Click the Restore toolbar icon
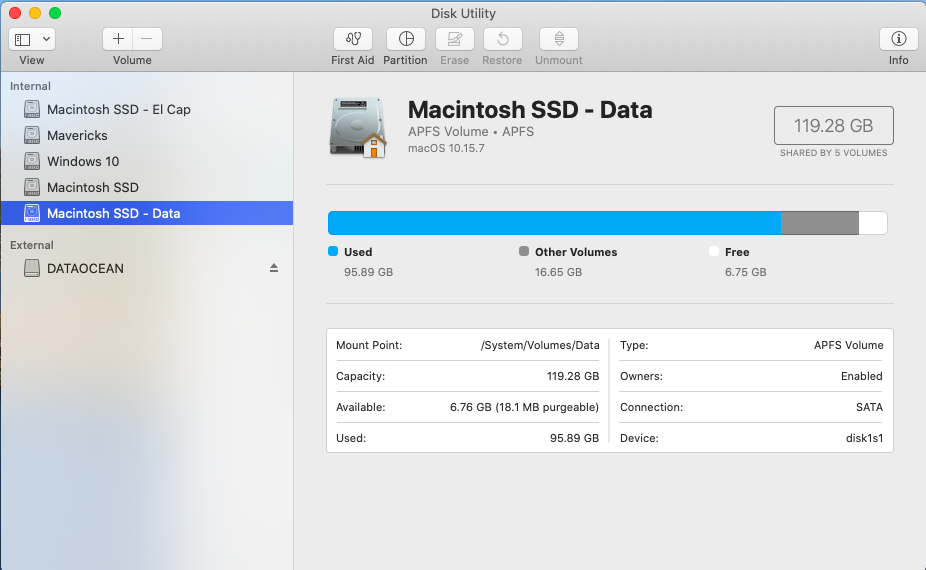Image resolution: width=926 pixels, height=570 pixels. (503, 39)
